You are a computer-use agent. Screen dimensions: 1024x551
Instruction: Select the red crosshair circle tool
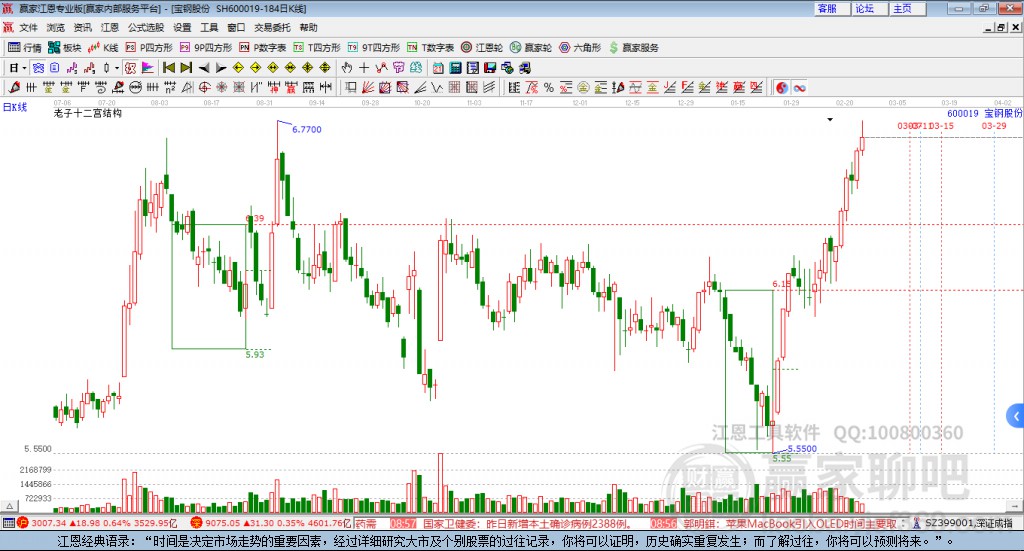[204, 87]
